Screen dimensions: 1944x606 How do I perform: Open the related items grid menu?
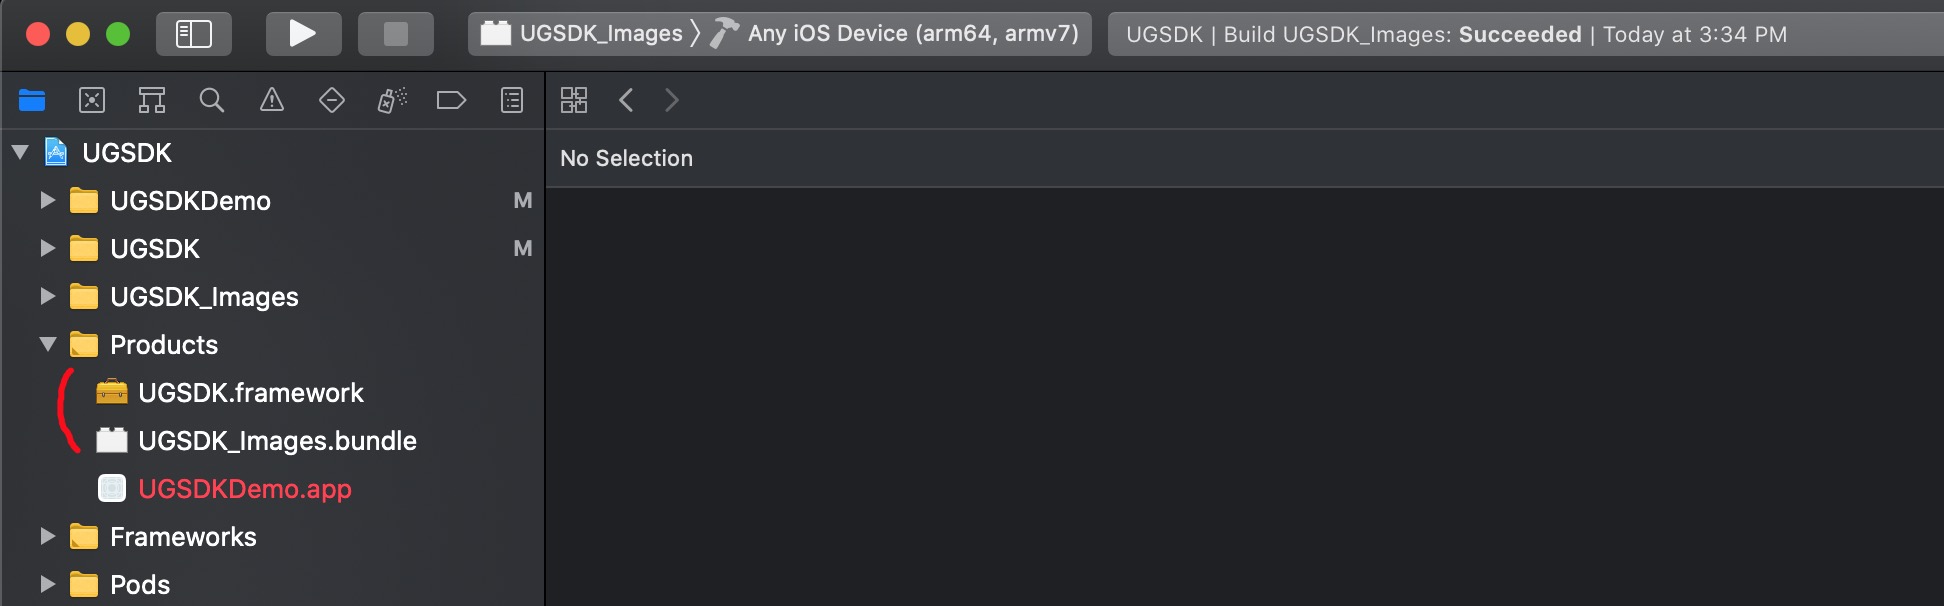point(574,100)
